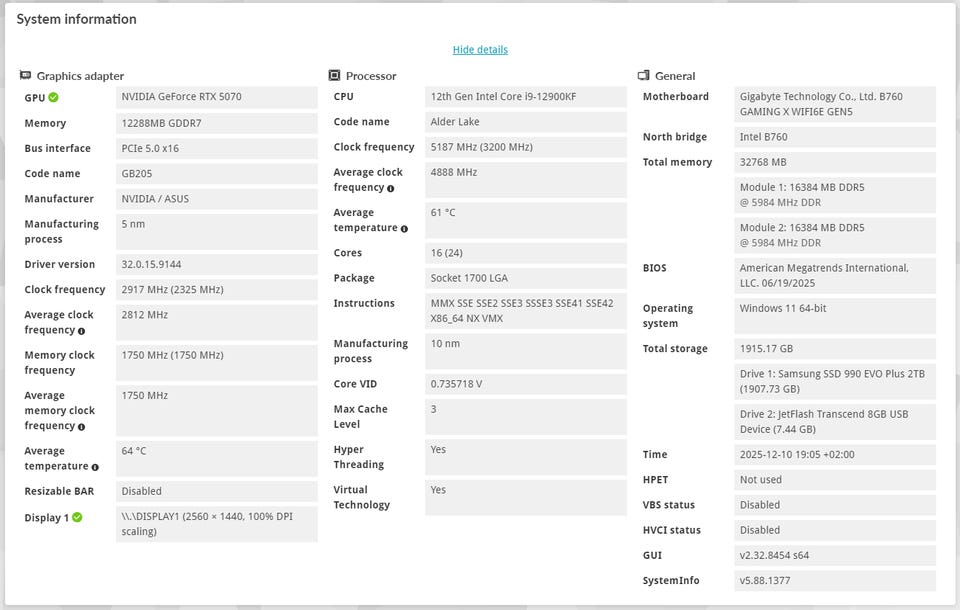Select the 2917 MHz (2325 MHz) clock value
Image resolution: width=960 pixels, height=610 pixels.
point(217,289)
